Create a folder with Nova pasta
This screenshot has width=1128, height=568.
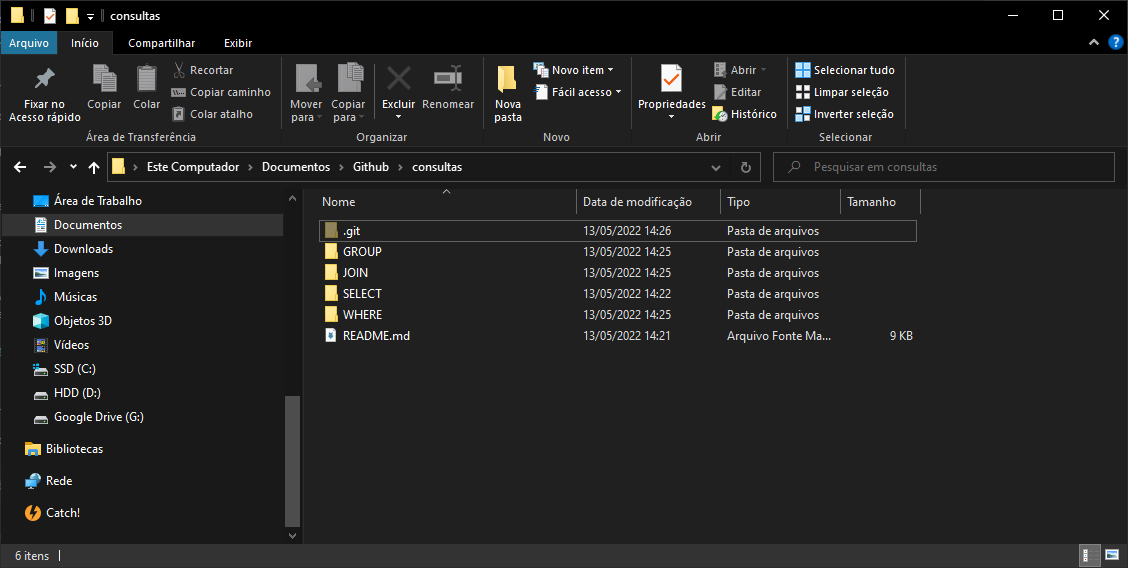click(x=508, y=93)
